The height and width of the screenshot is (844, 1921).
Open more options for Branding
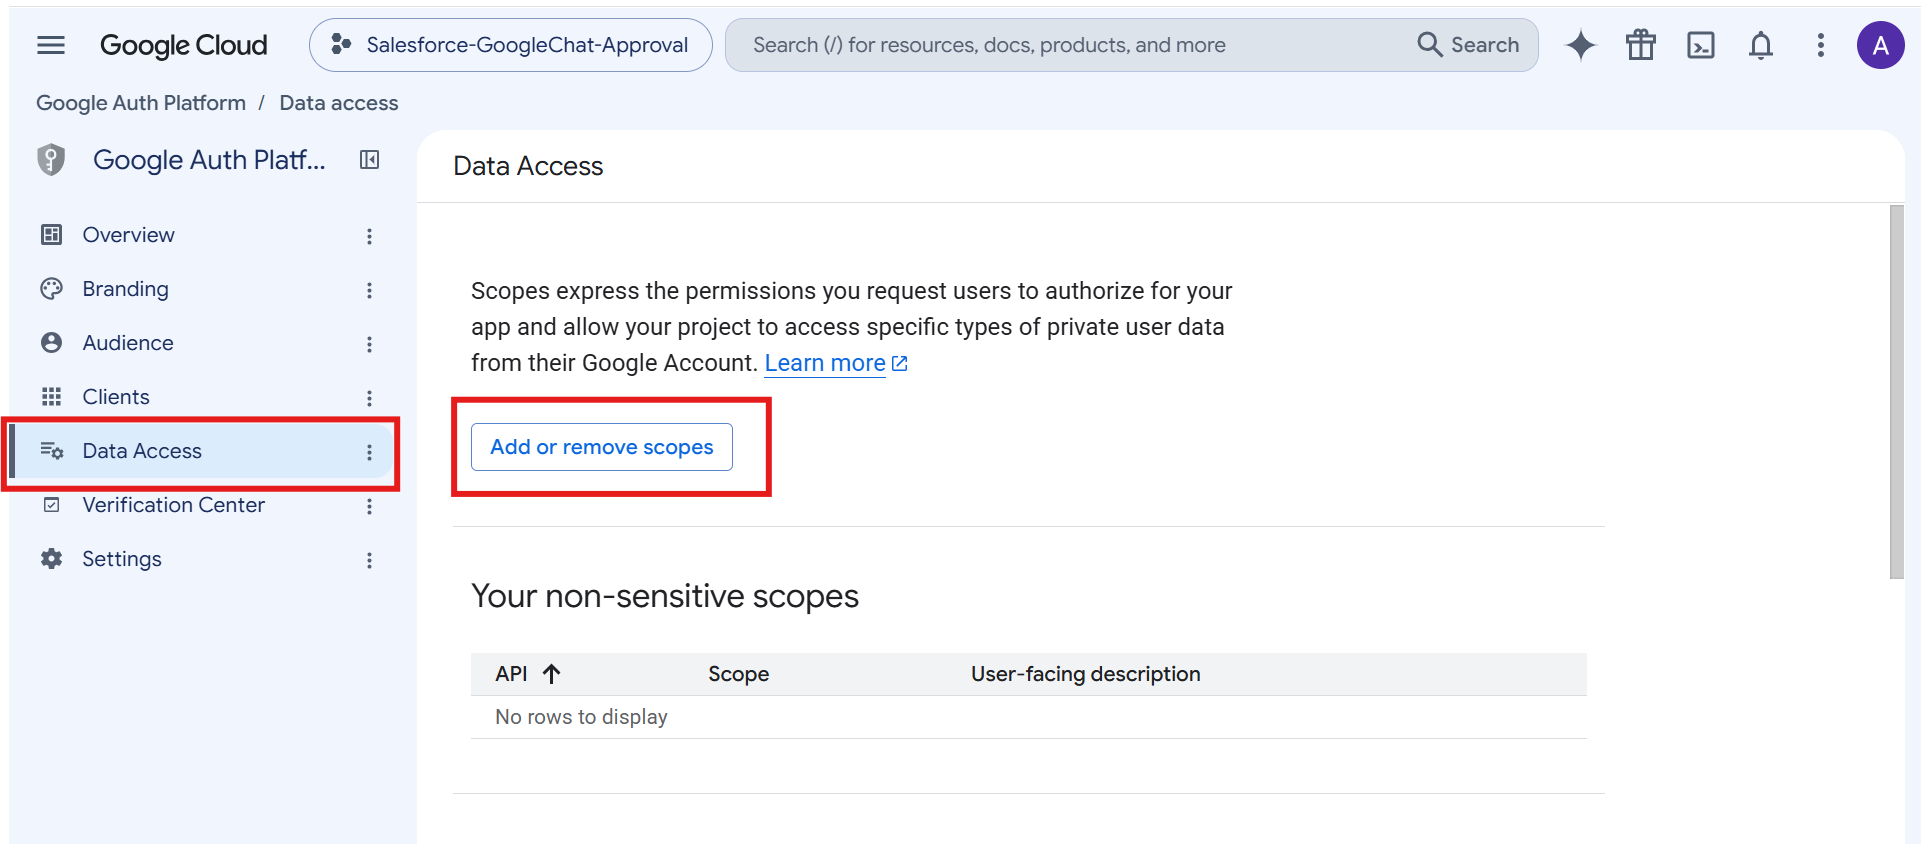click(x=370, y=290)
